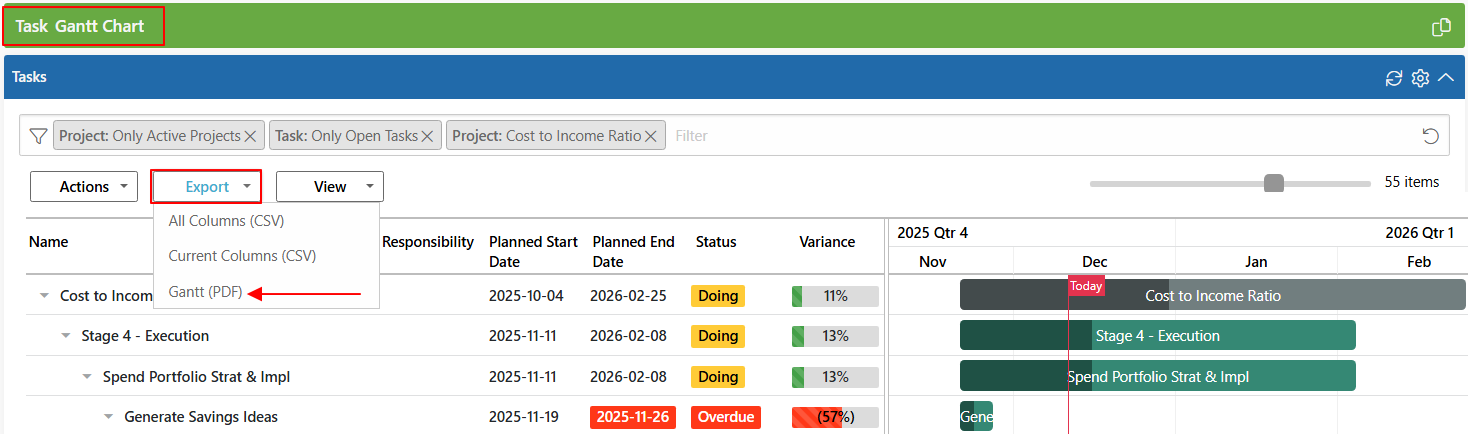Collapse Spend Portfolio Strat & Impl row
This screenshot has width=1468, height=434.
pyautogui.click(x=87, y=377)
